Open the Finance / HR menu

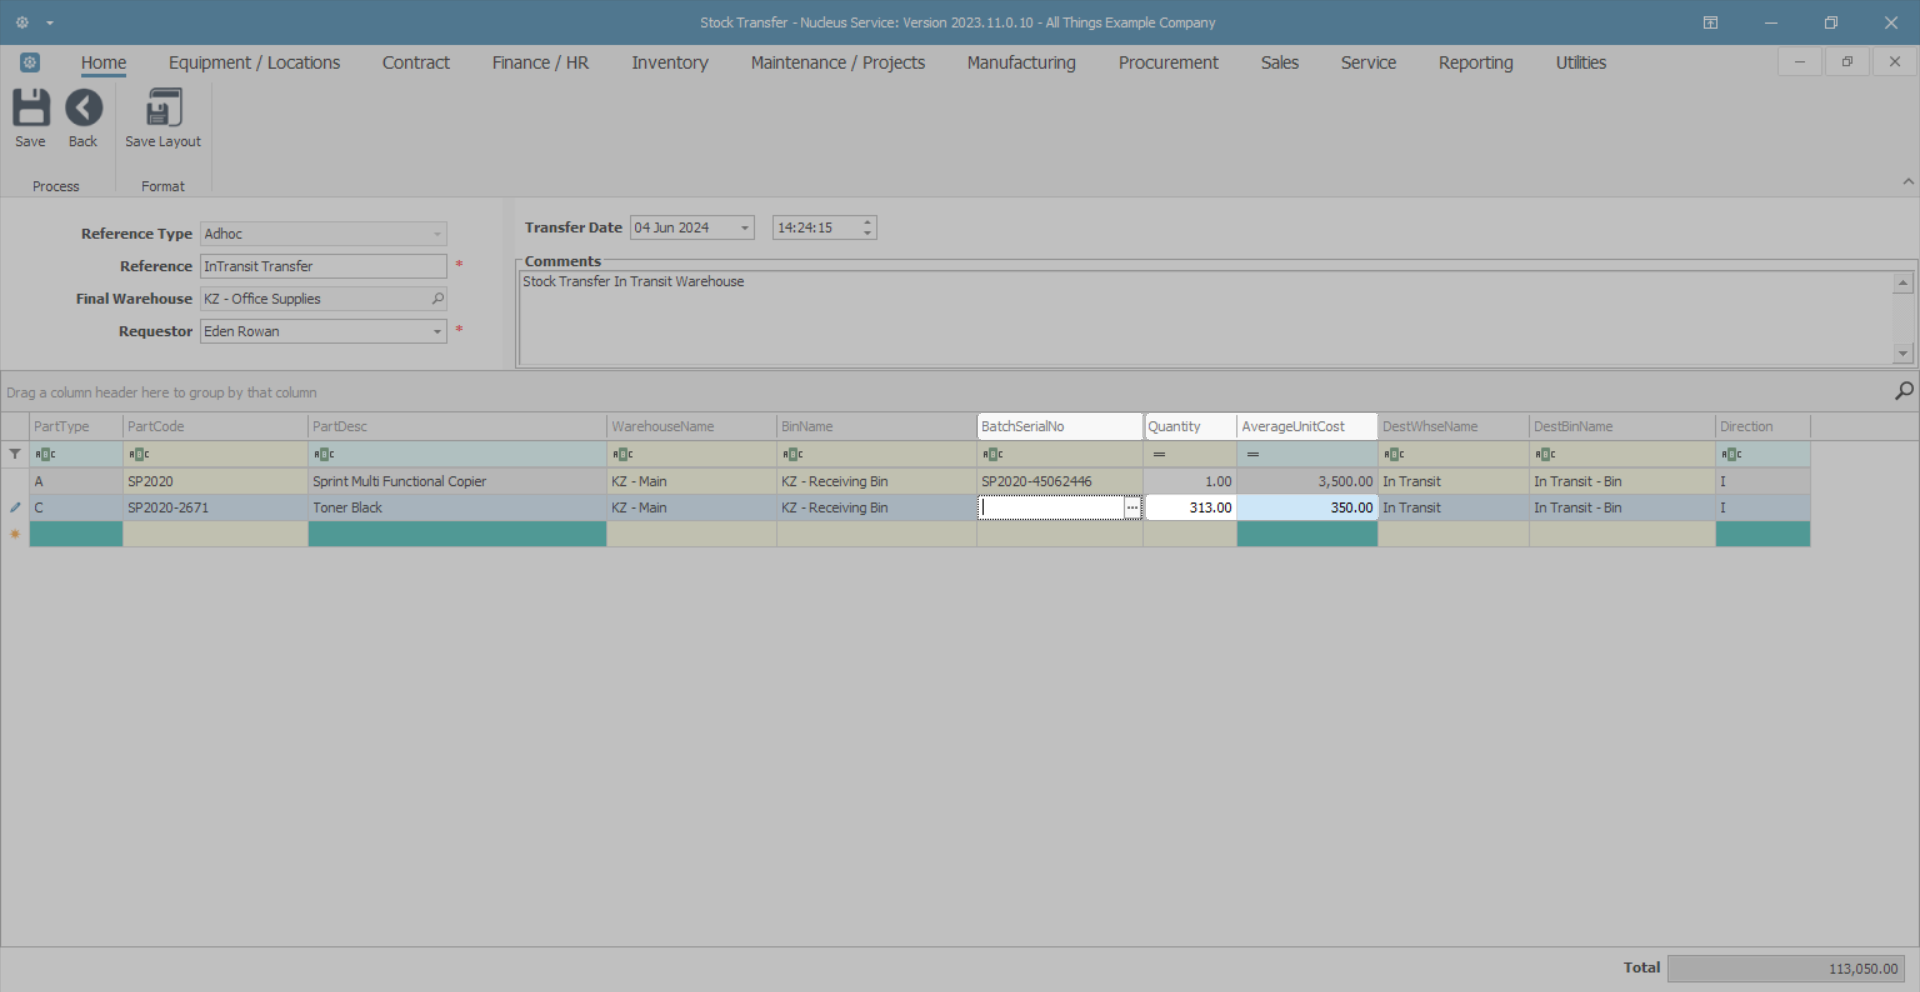540,62
